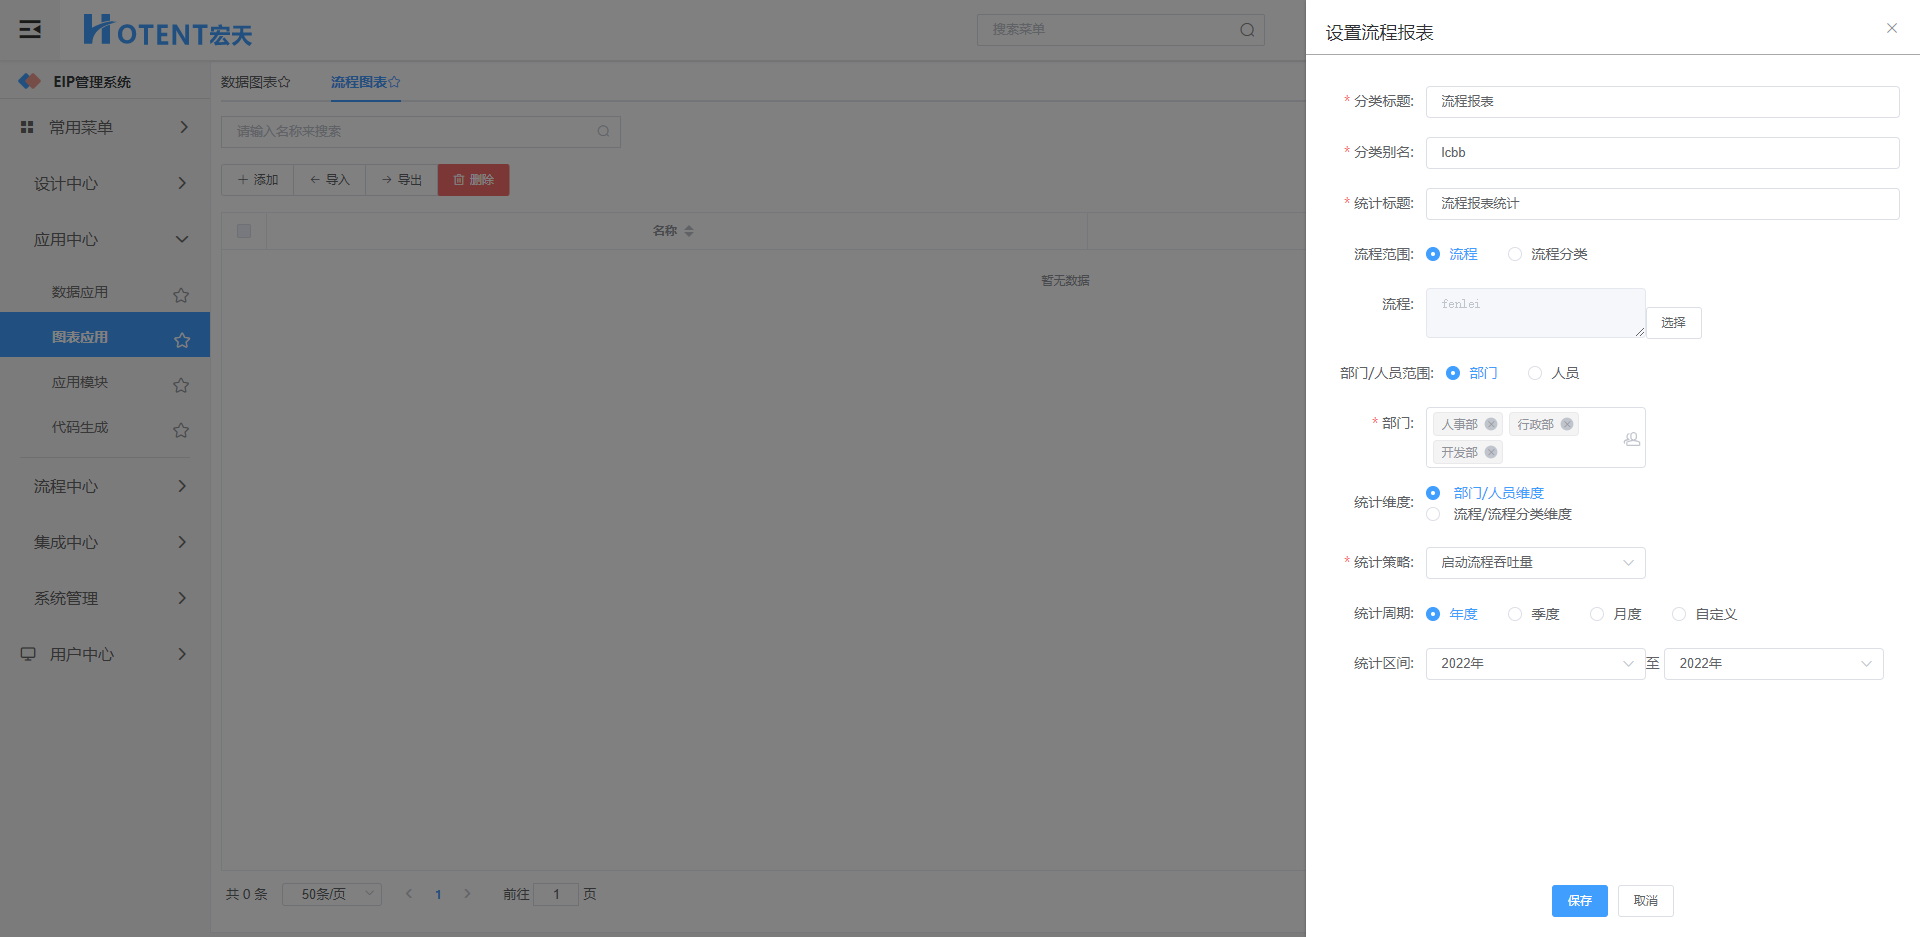Star the 代码生成 menu item
1920x937 pixels.
pyautogui.click(x=181, y=430)
